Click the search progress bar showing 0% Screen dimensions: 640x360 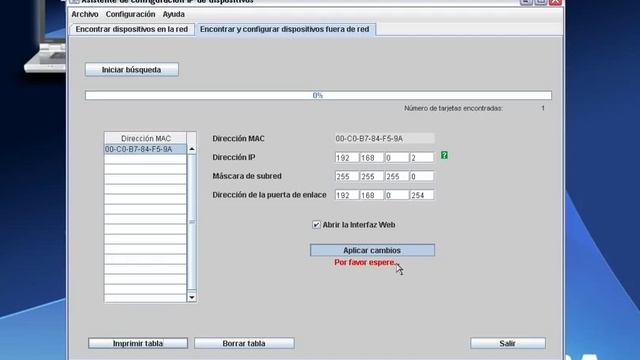point(318,96)
